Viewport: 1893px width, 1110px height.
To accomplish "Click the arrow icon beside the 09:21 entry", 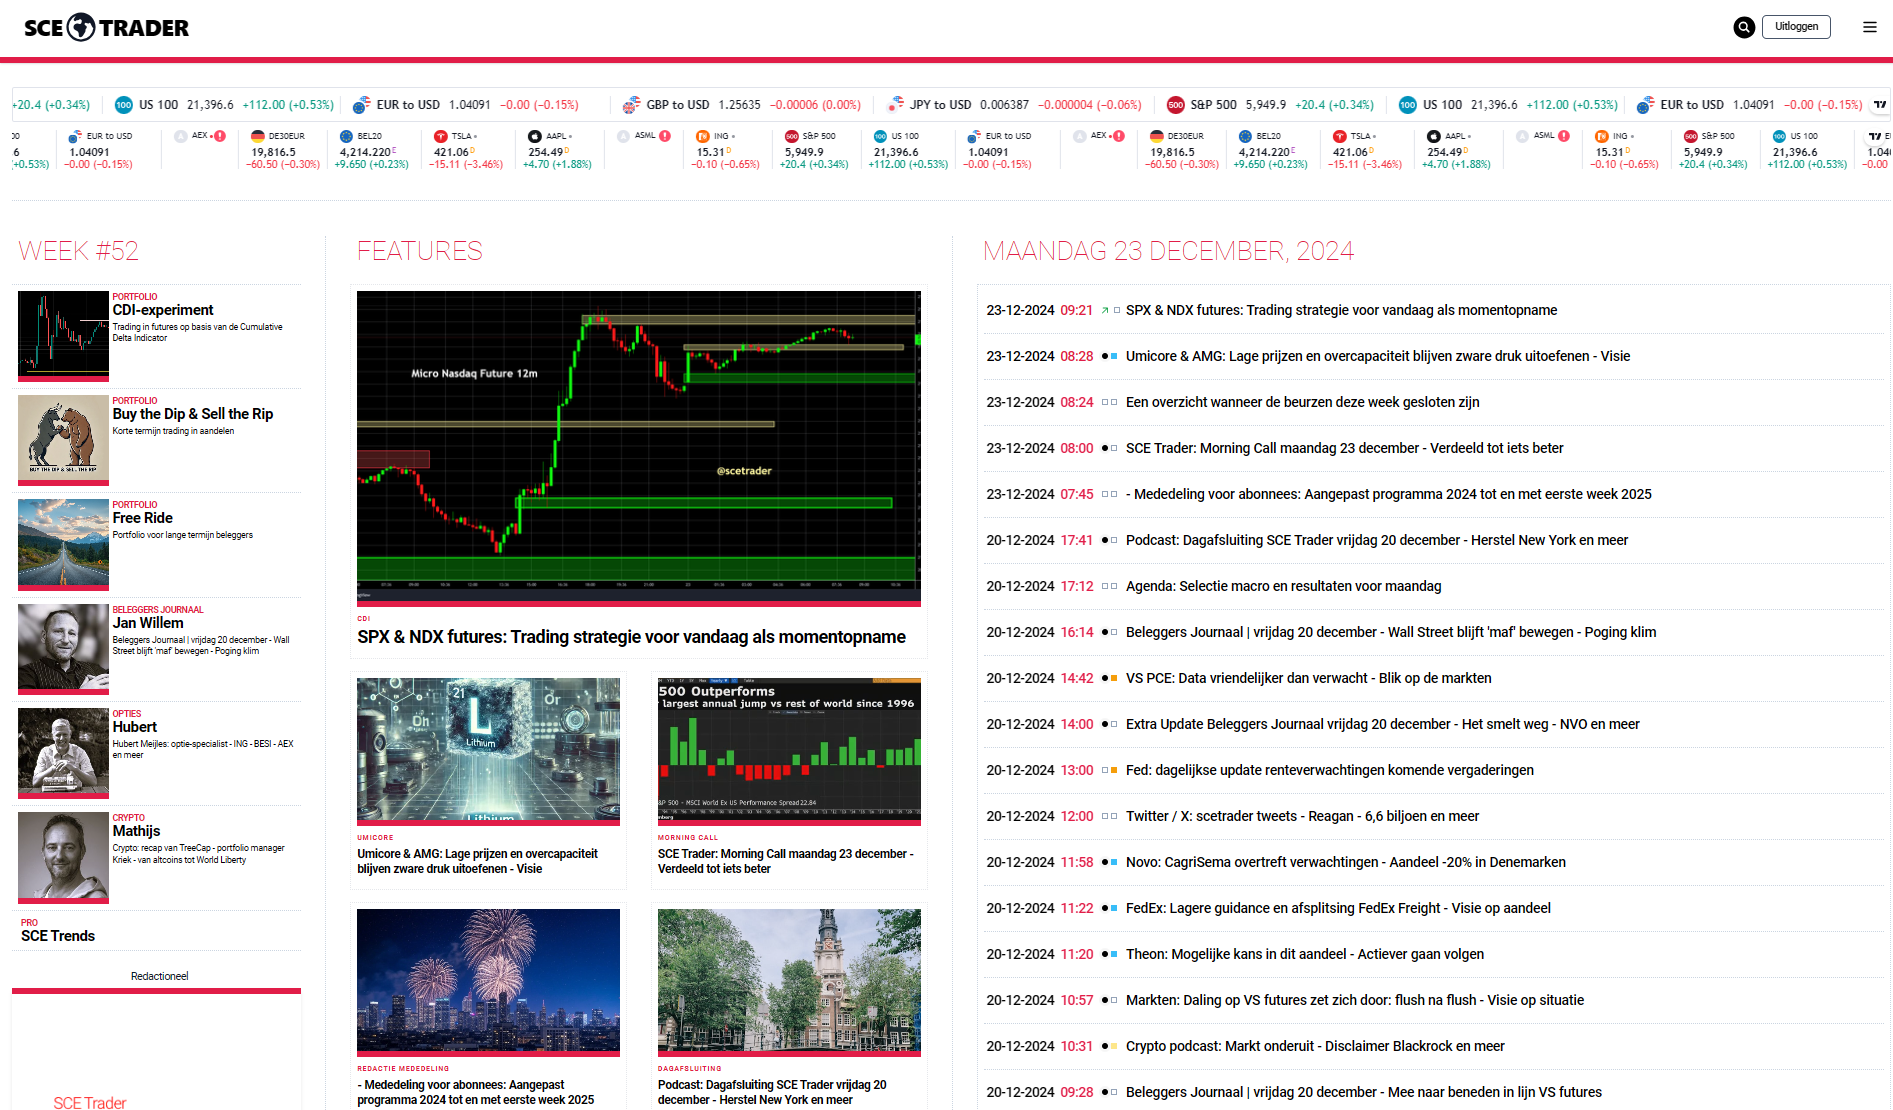I will (x=1105, y=311).
